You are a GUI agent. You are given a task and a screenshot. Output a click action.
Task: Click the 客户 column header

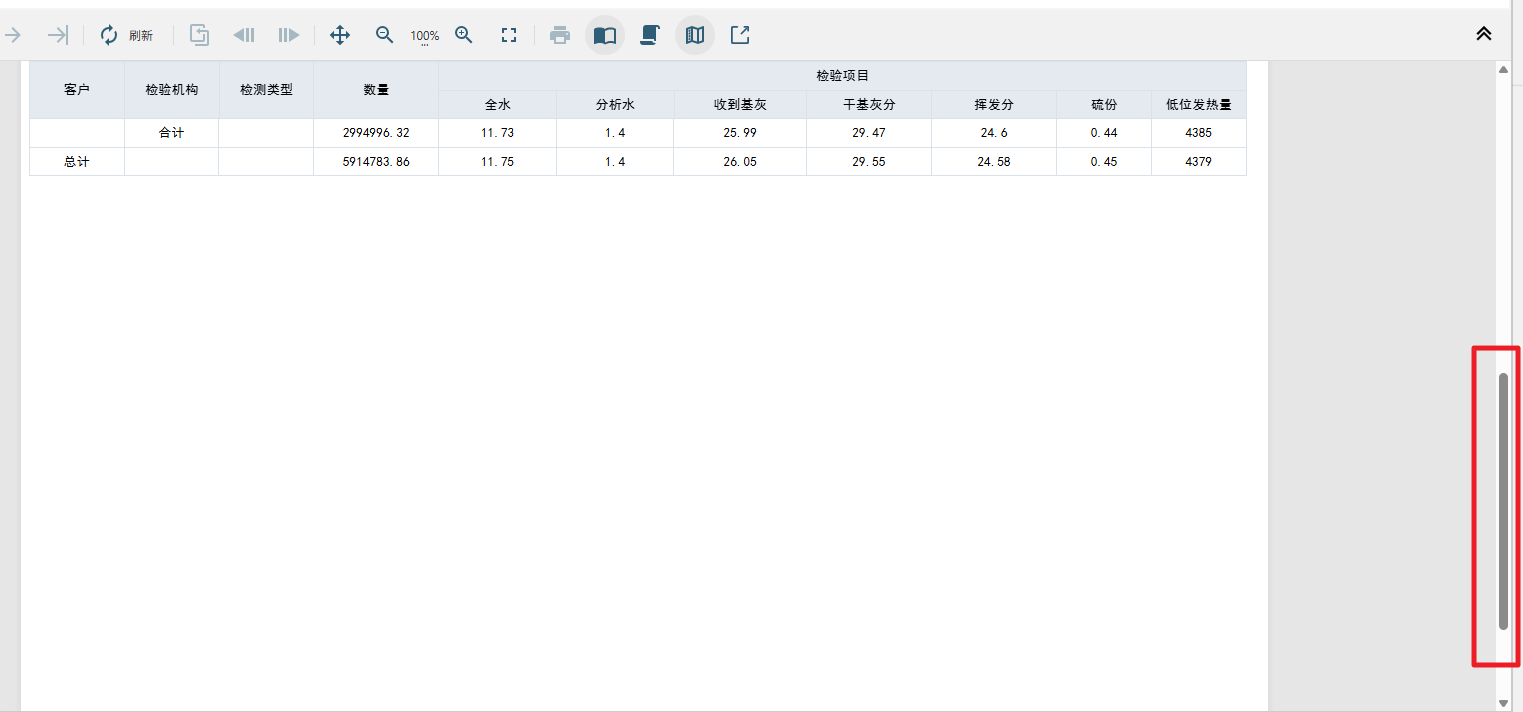coord(77,90)
